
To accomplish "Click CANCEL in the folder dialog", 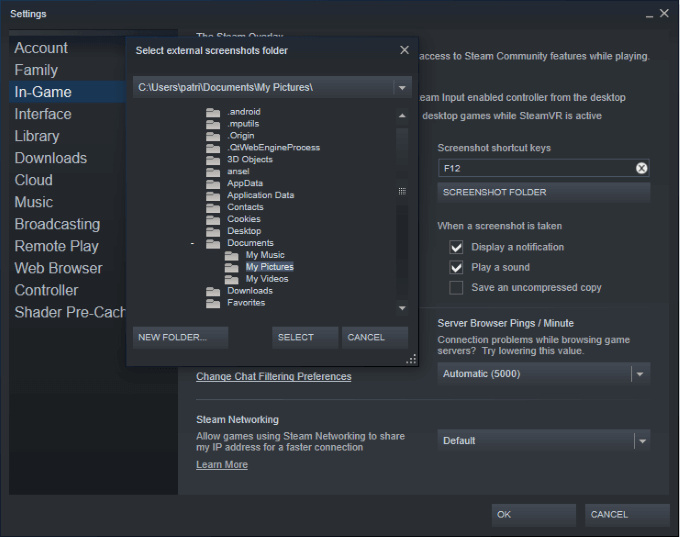I will pyautogui.click(x=375, y=337).
